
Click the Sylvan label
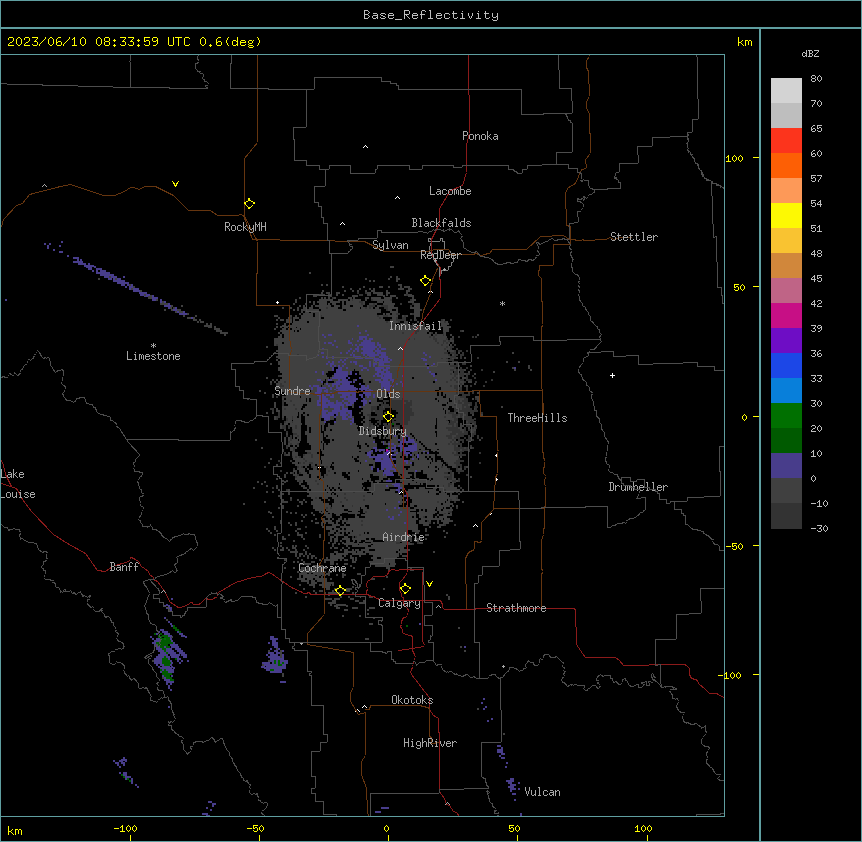(390, 245)
